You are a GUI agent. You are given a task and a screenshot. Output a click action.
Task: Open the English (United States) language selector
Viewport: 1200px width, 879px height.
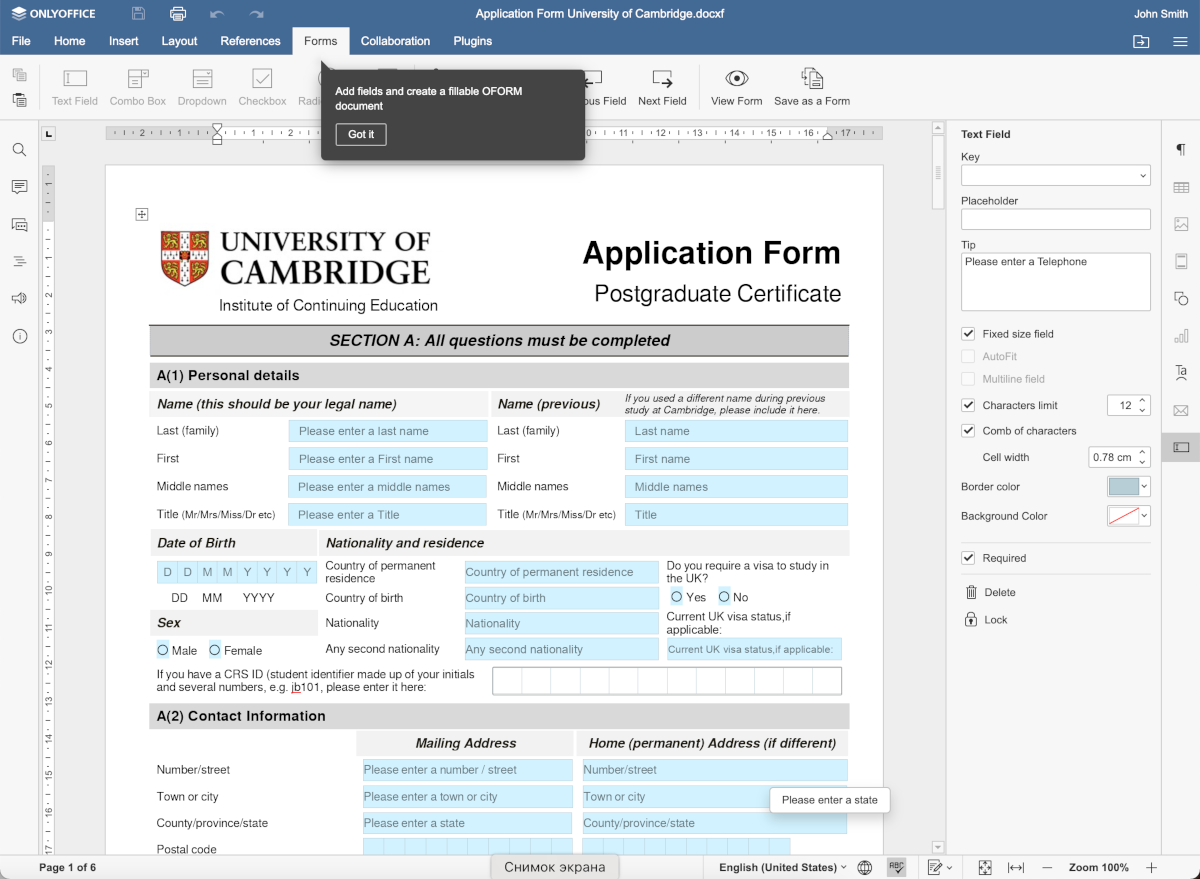point(782,867)
